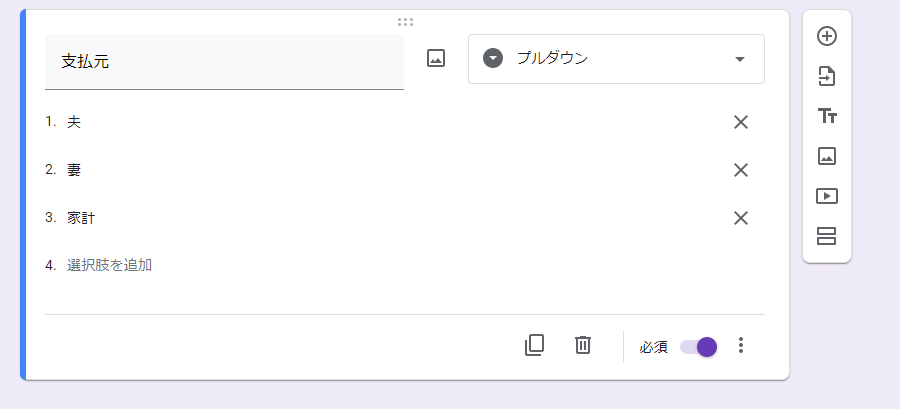900x409 pixels.
Task: Click the dropdown arrow beside プルダウン
Action: 740,59
